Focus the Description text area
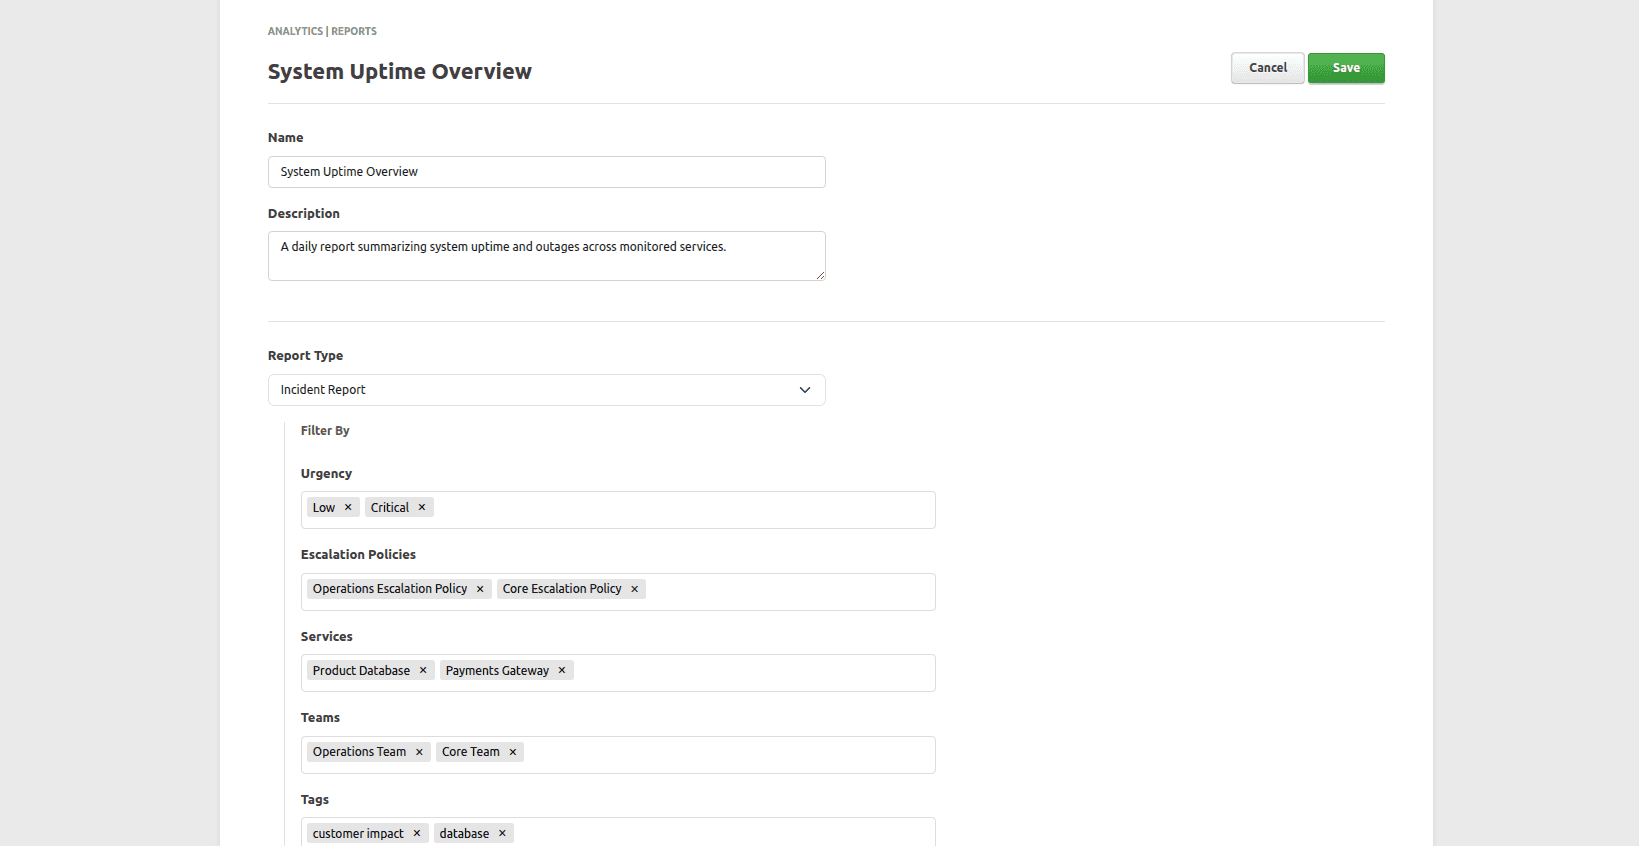The image size is (1639, 846). click(546, 256)
